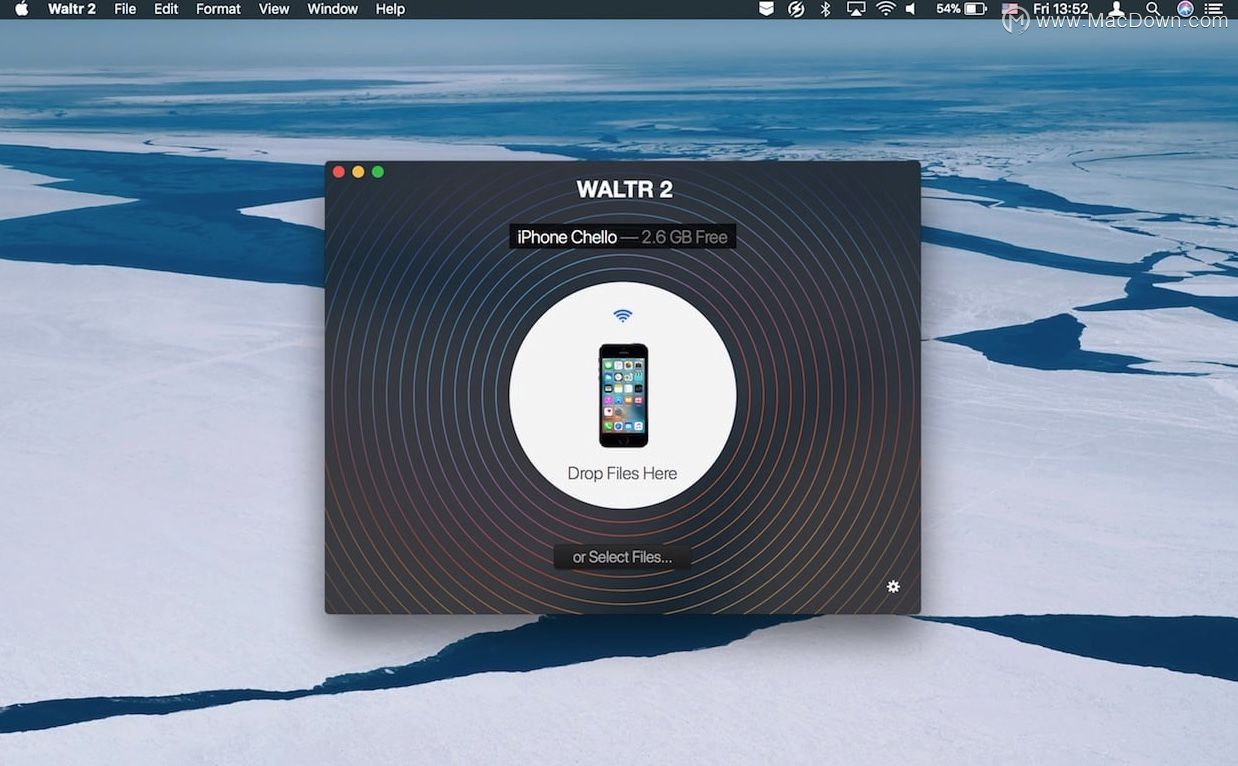
Task: Click the Wi-Fi connection icon above iPhone
Action: coord(623,316)
